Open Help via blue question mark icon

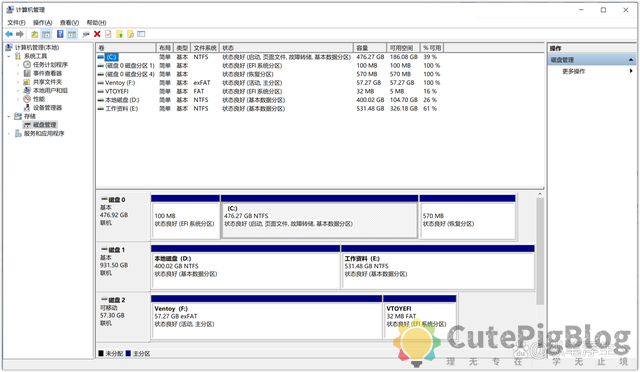tap(60, 34)
